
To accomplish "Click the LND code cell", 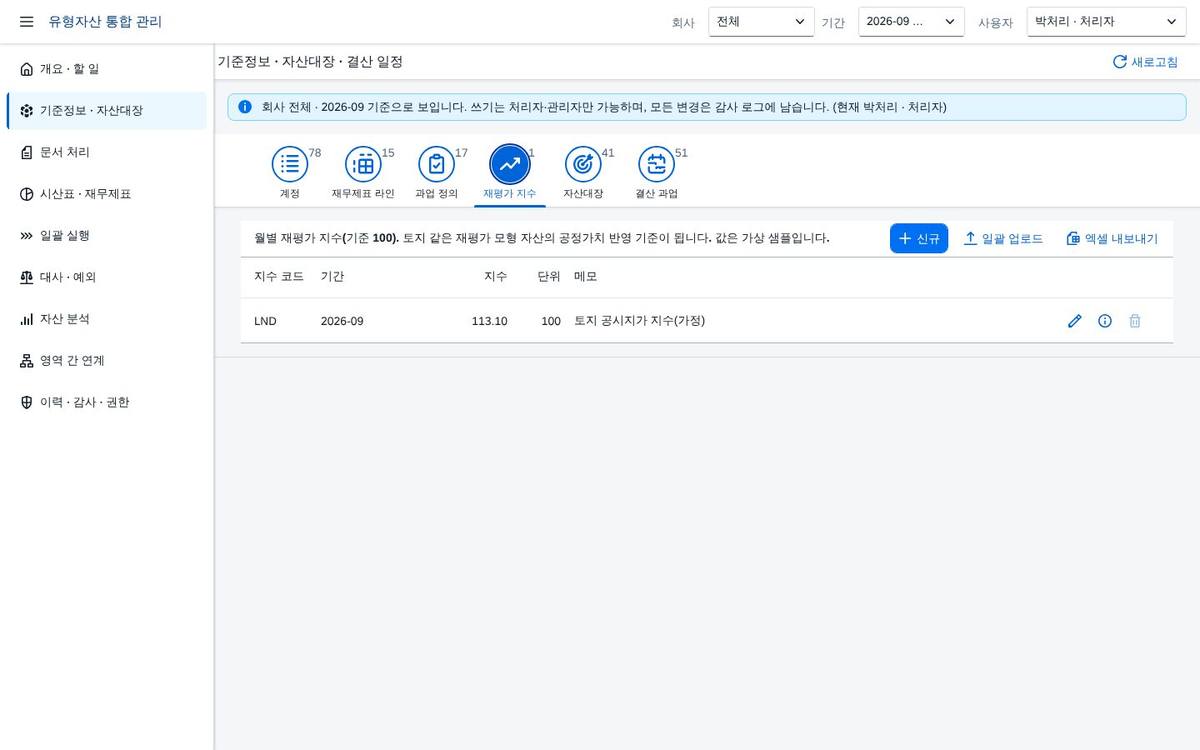I will [265, 321].
